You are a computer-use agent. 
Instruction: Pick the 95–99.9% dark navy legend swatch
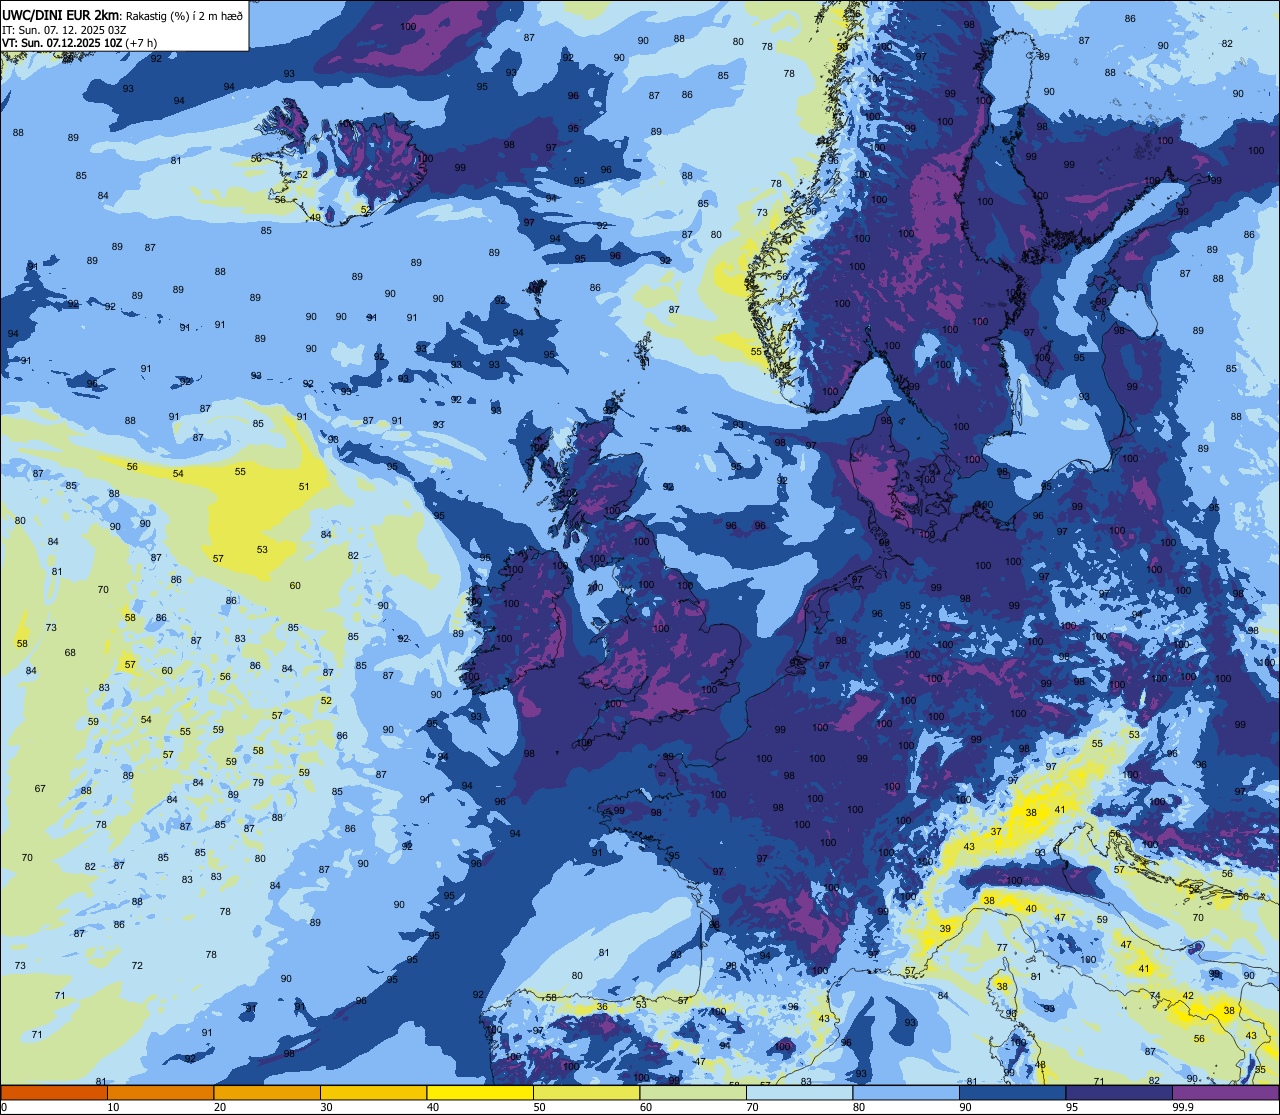[1118, 1092]
